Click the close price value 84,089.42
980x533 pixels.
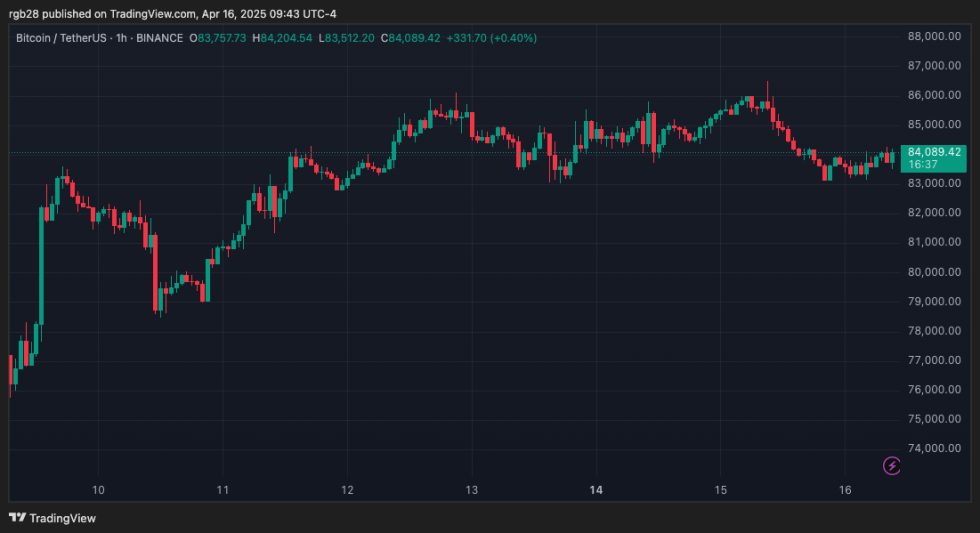(421, 38)
